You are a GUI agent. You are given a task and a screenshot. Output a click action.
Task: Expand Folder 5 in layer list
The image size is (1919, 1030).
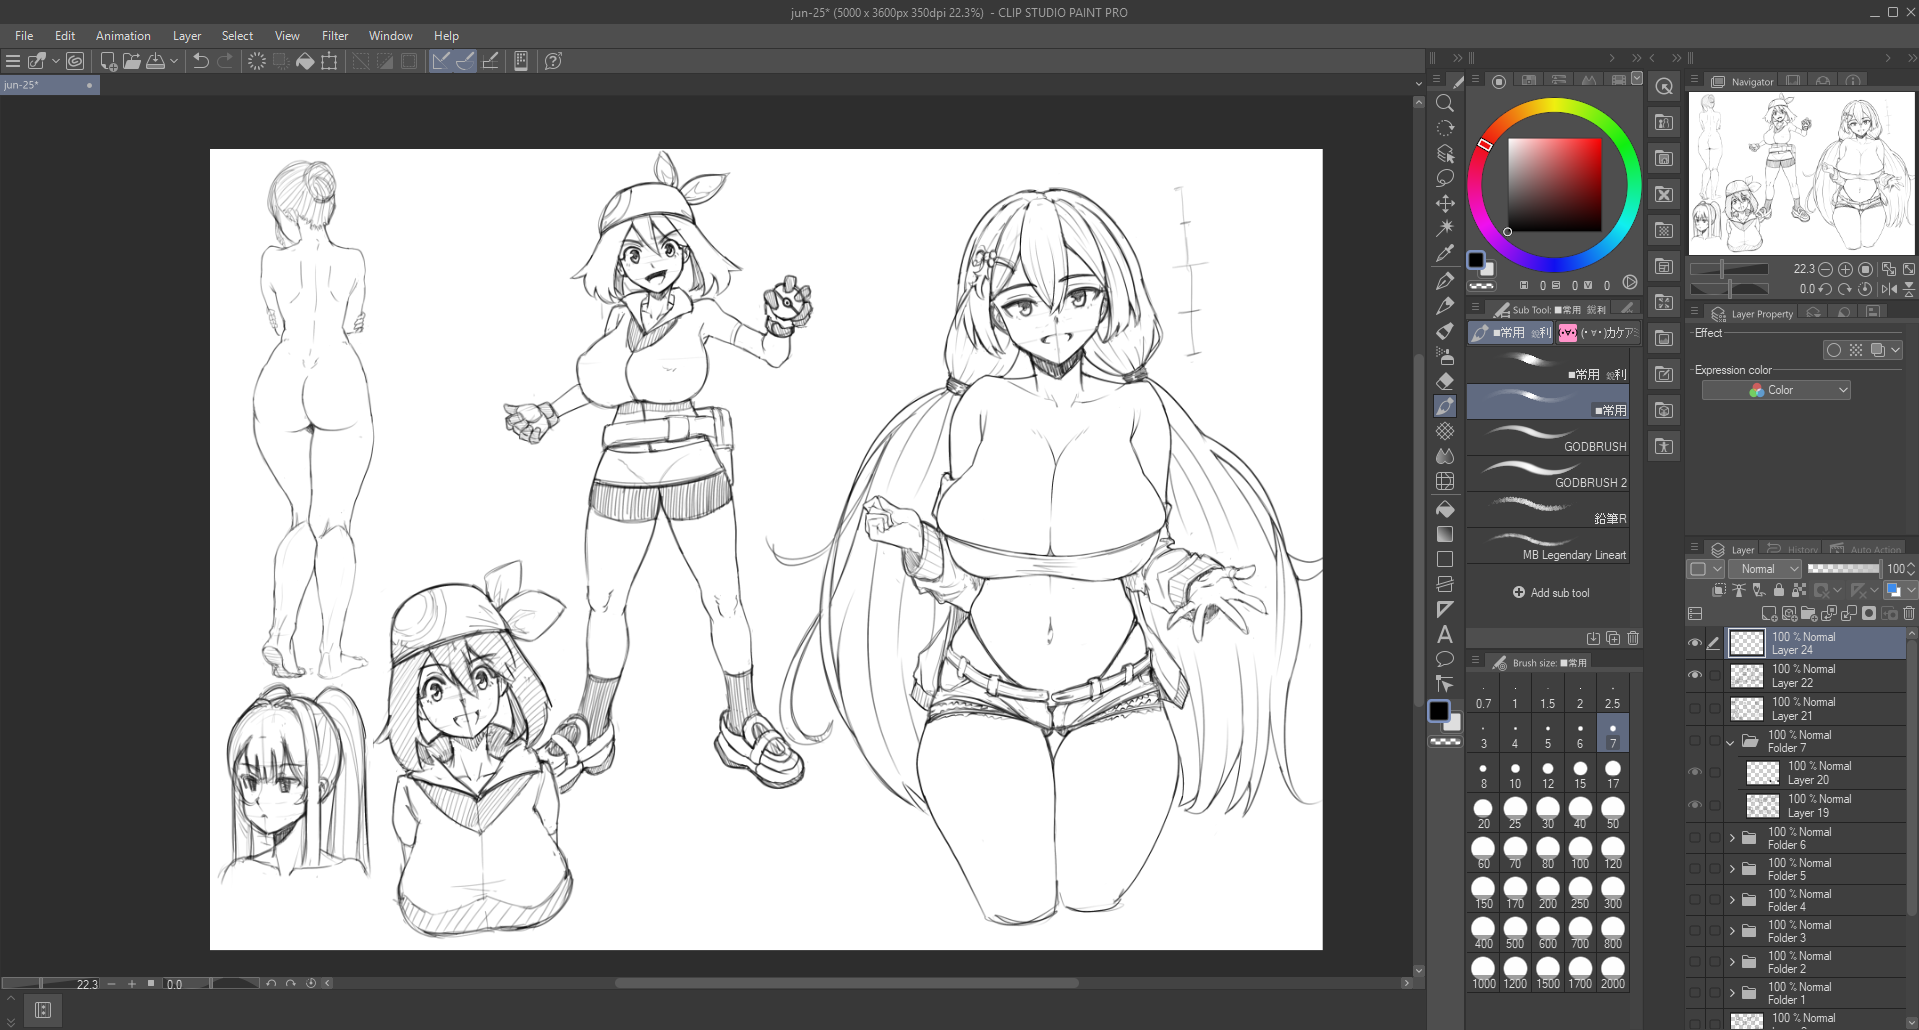coord(1732,869)
